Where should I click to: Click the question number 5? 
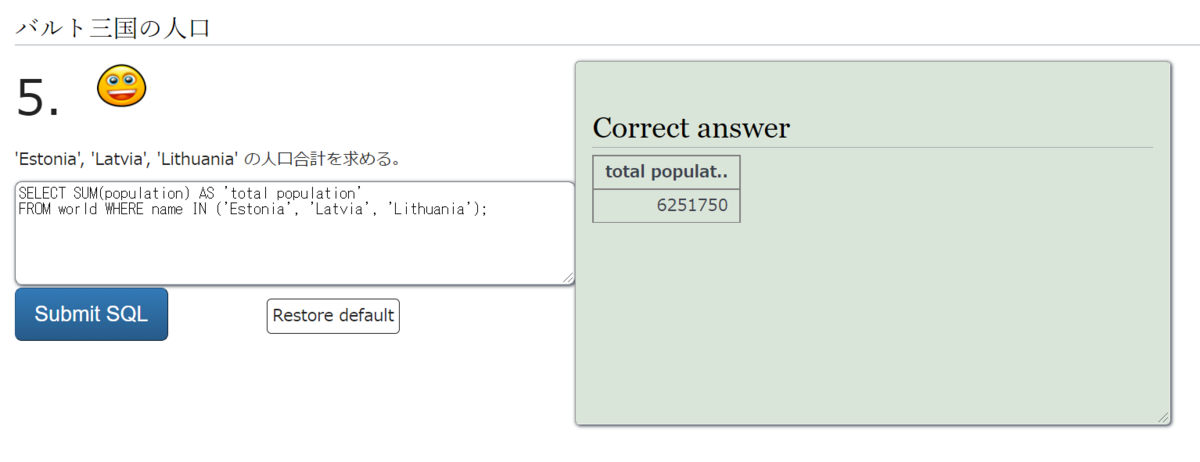point(38,98)
